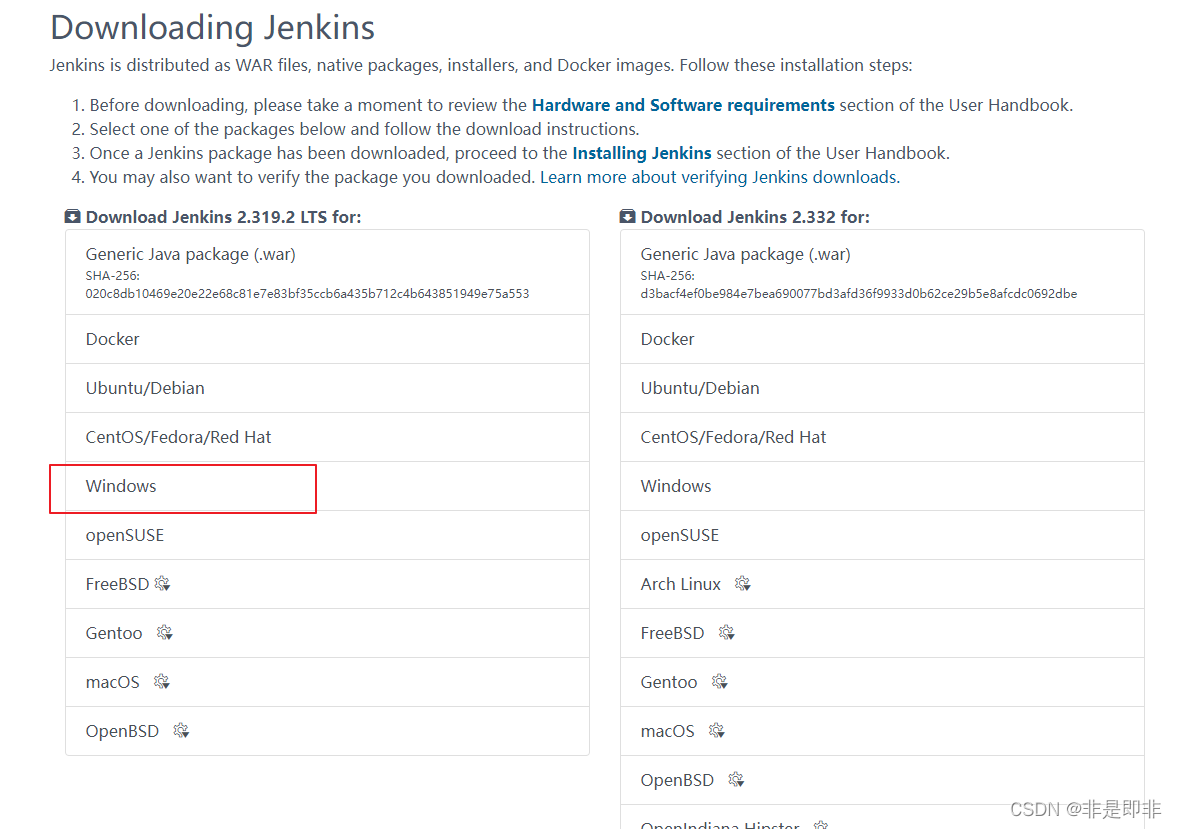Choose Ubuntu/Debian in the LTS list
Screen dimensions: 1177x829
coord(145,388)
